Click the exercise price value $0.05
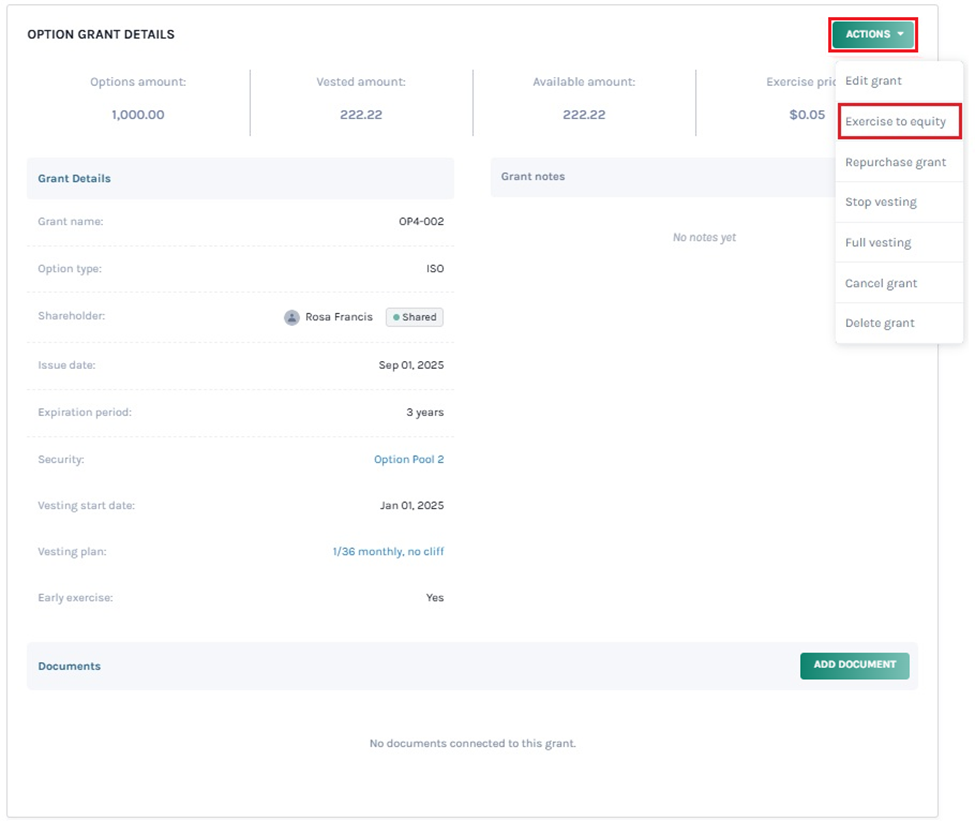The width and height of the screenshot is (975, 821). tap(806, 115)
